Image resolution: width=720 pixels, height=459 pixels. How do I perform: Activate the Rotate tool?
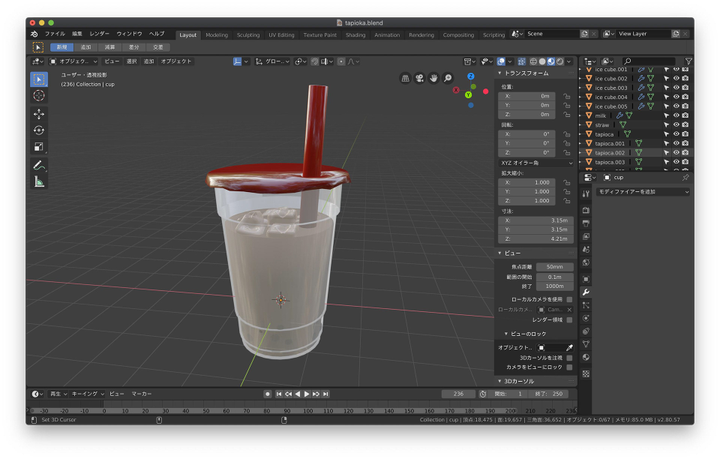click(x=39, y=130)
